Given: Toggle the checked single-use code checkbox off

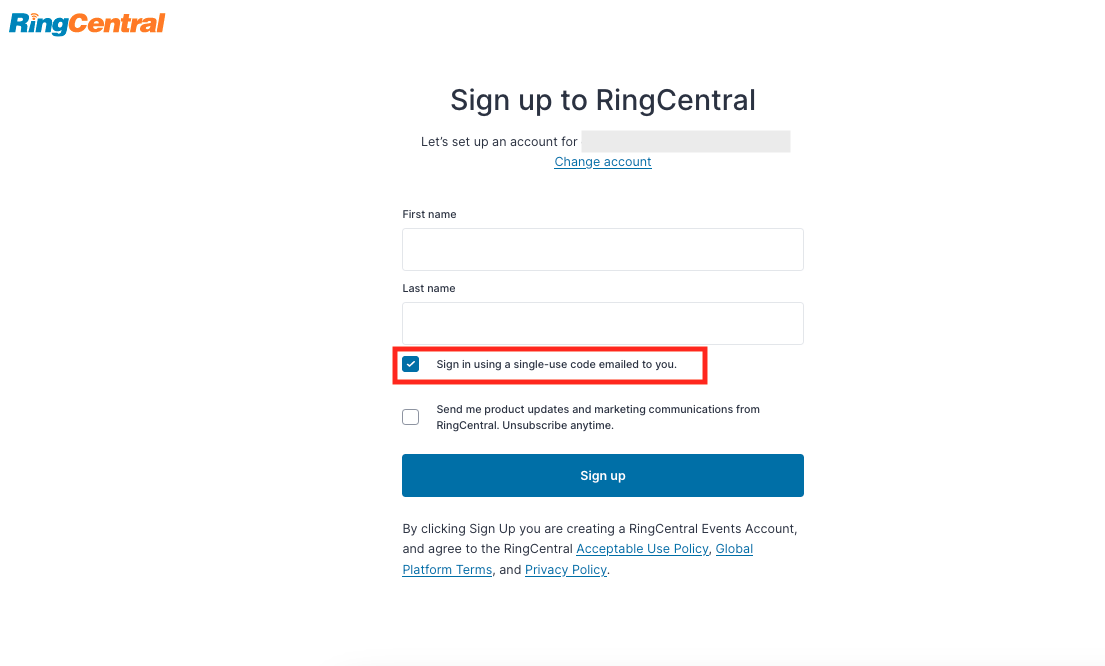Looking at the screenshot, I should click(410, 363).
